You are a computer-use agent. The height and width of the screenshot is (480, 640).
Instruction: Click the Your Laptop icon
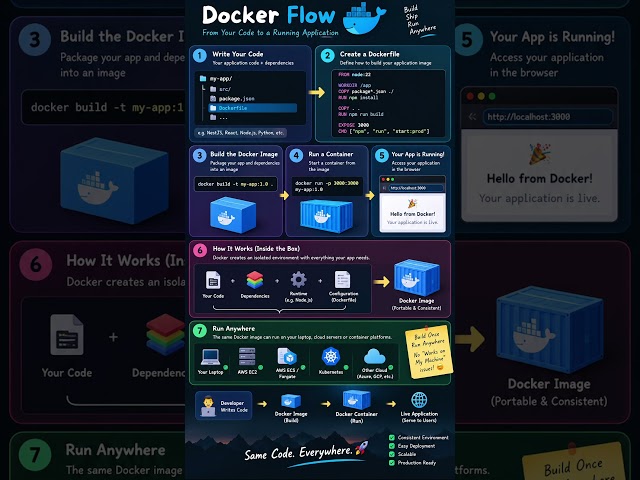click(x=210, y=358)
